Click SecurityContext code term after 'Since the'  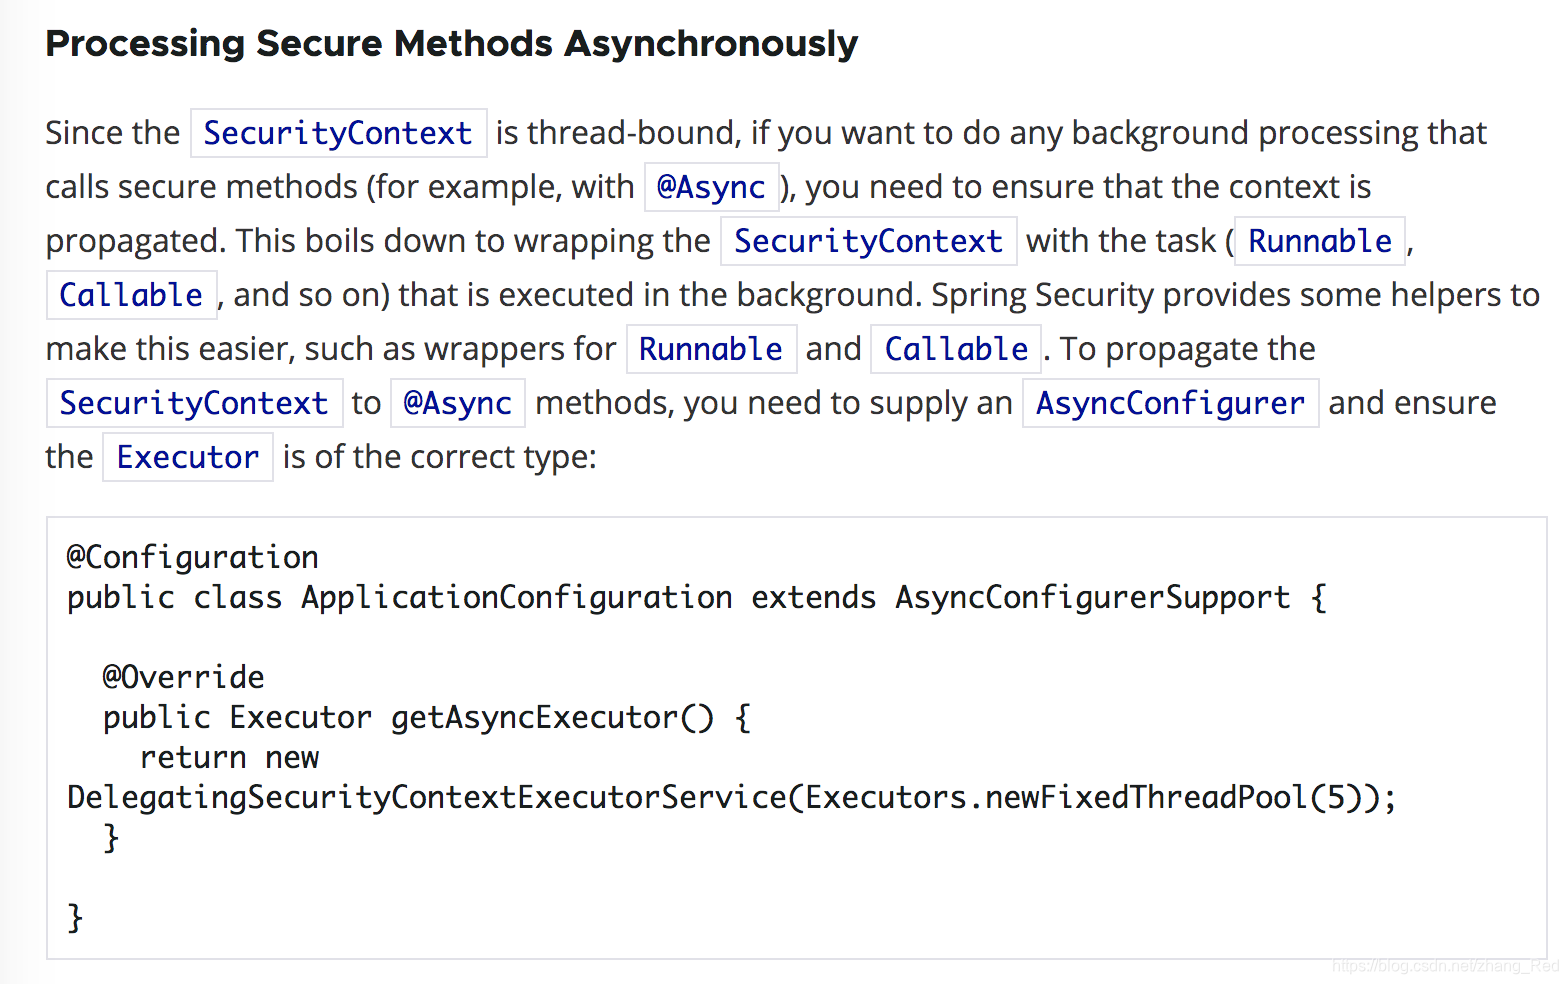(338, 133)
